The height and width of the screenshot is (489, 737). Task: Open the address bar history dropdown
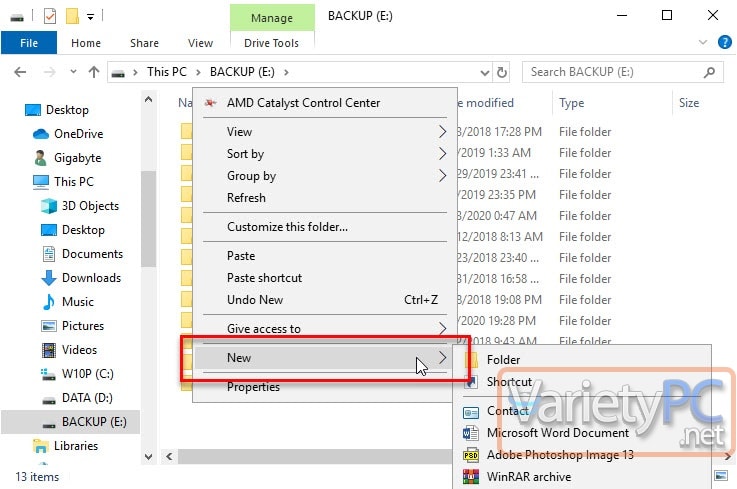[x=485, y=73]
